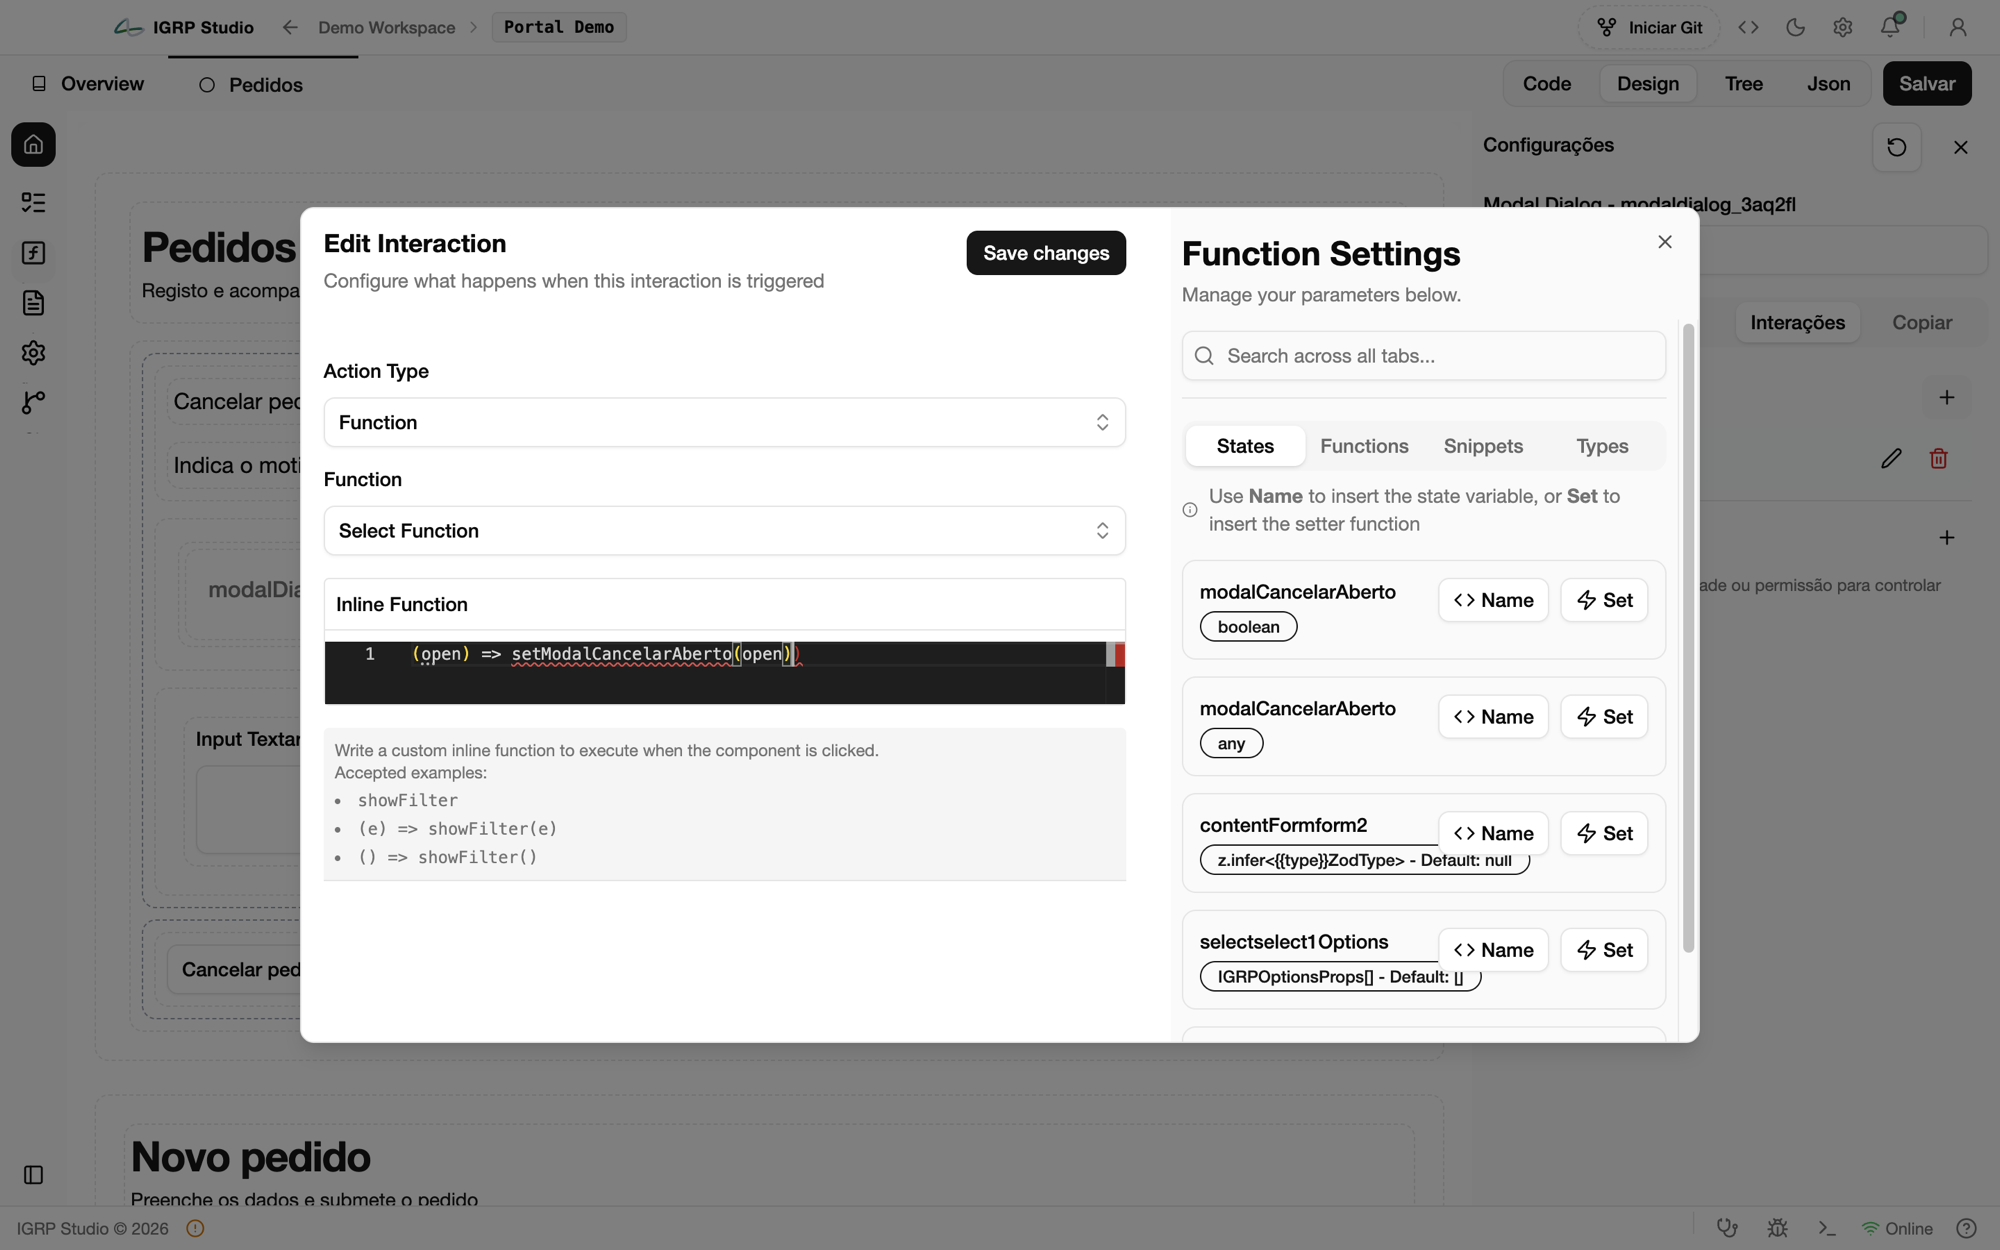Open the user profile icon
Viewport: 2000px width, 1250px height.
click(x=1958, y=27)
